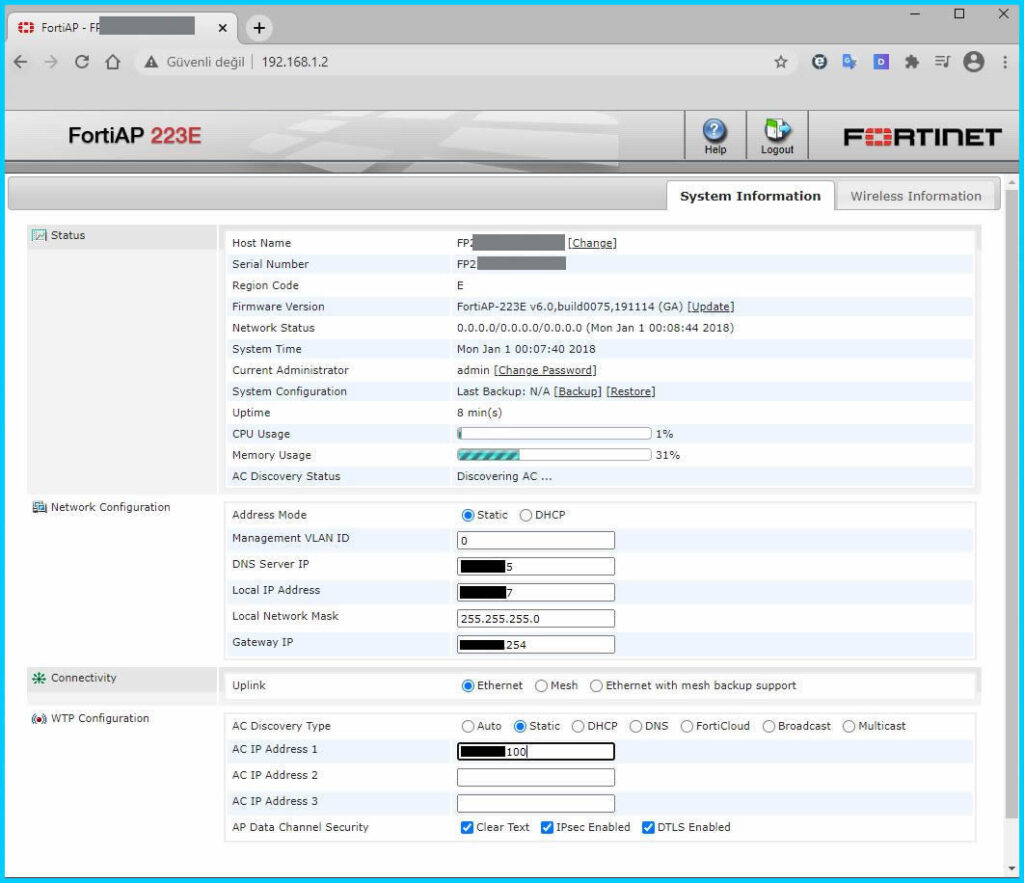
Task: Switch to System Information tab
Action: click(x=750, y=196)
